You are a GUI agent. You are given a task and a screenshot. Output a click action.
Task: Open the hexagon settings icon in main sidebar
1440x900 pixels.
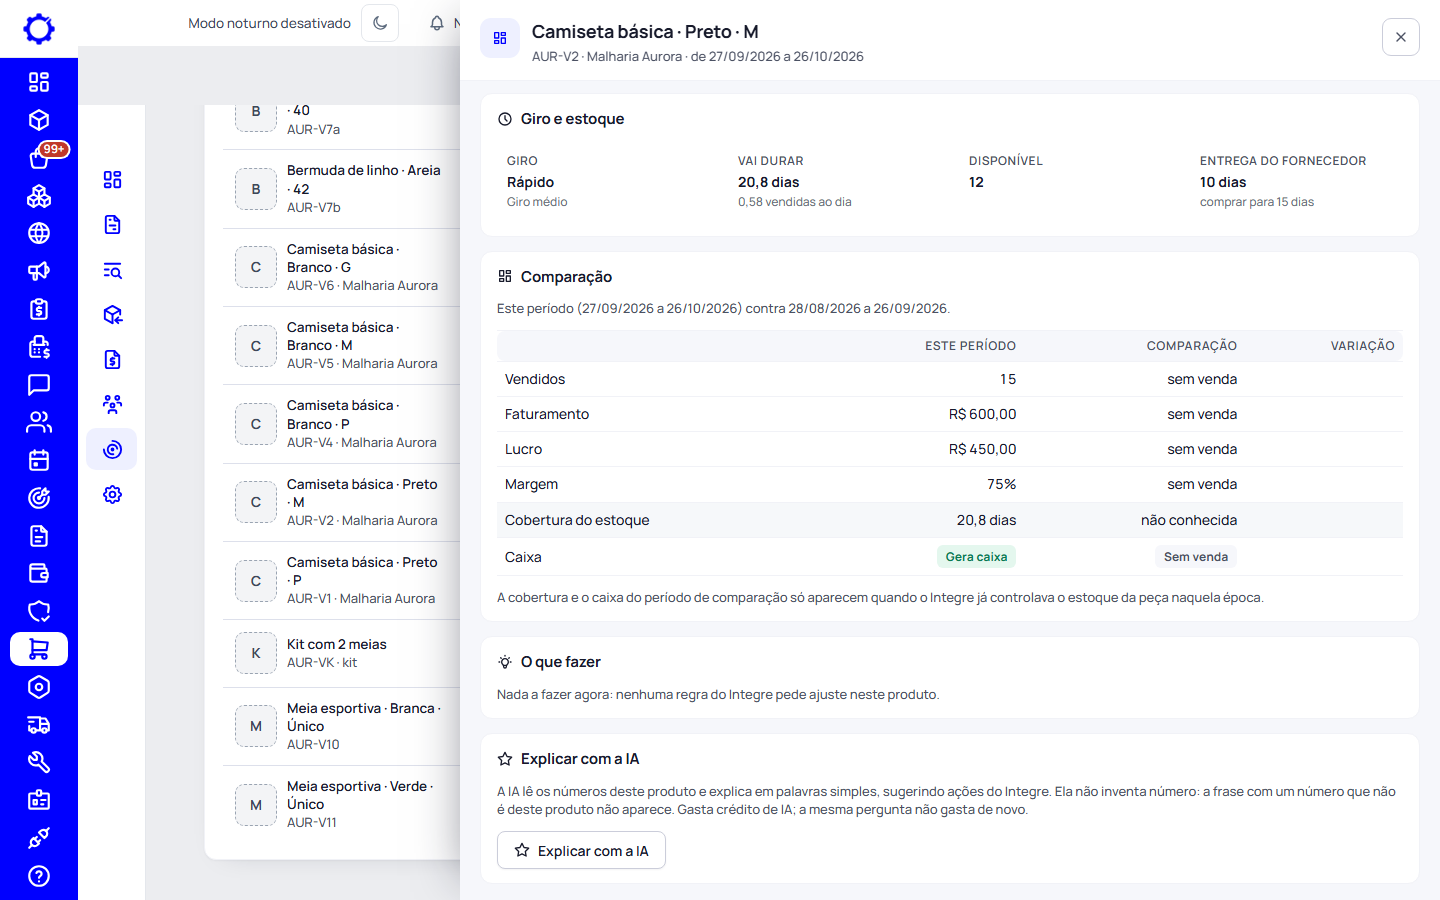(x=39, y=687)
